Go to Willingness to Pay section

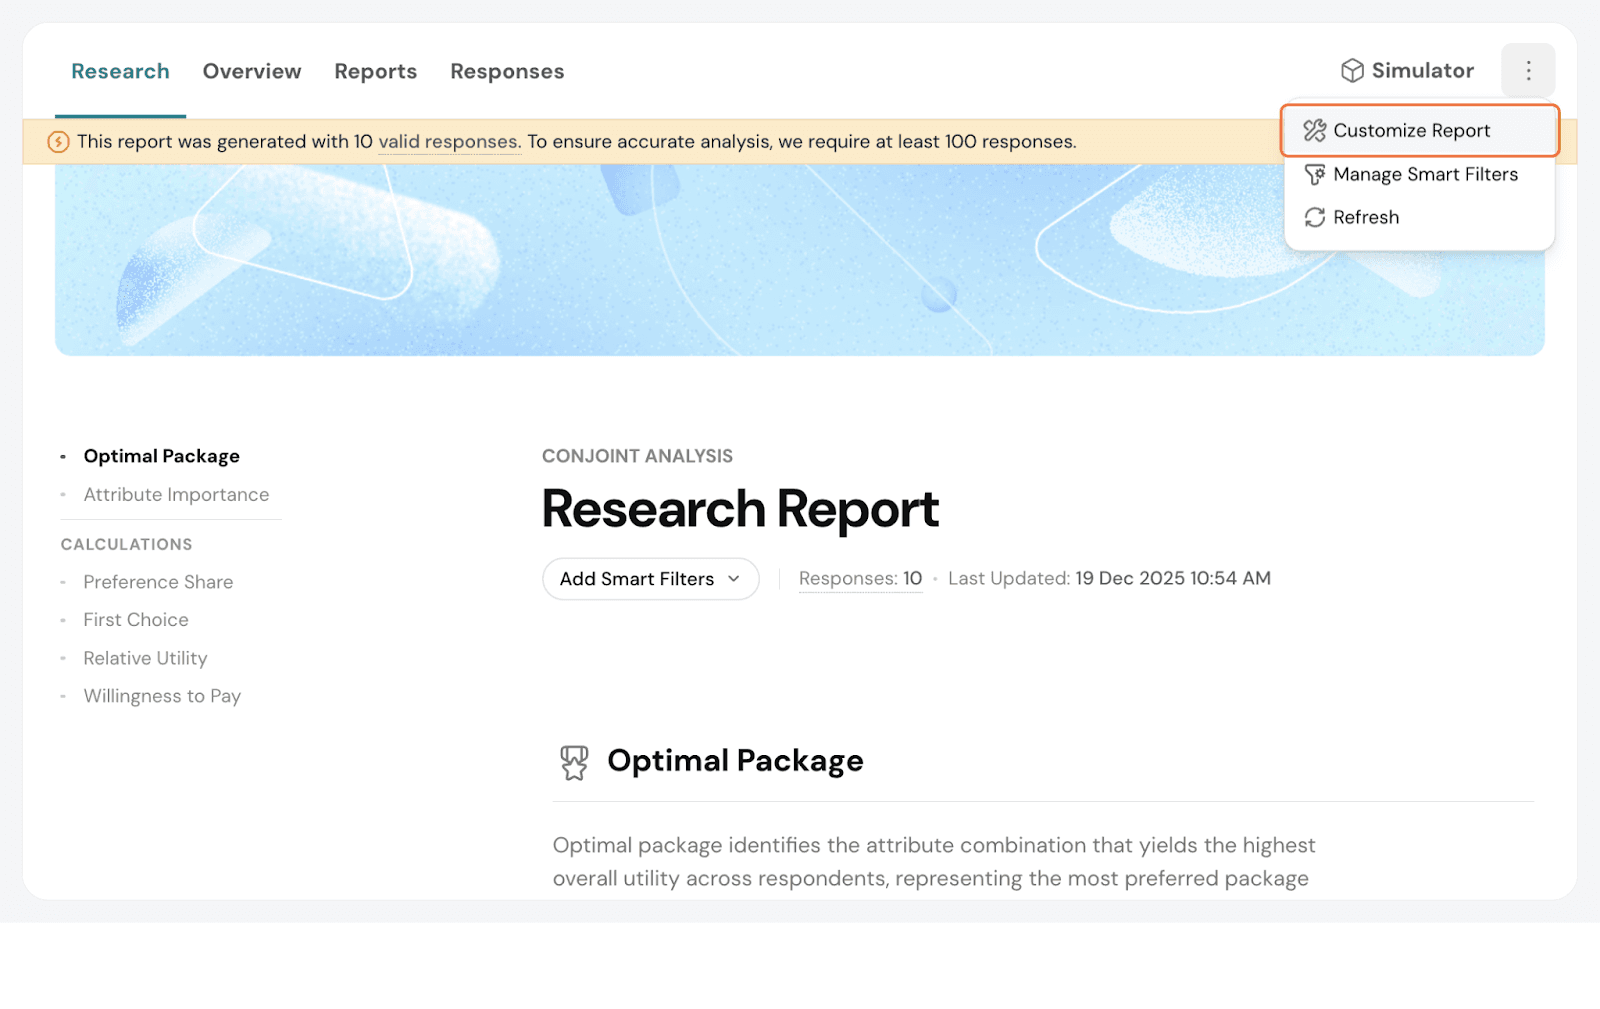(162, 696)
